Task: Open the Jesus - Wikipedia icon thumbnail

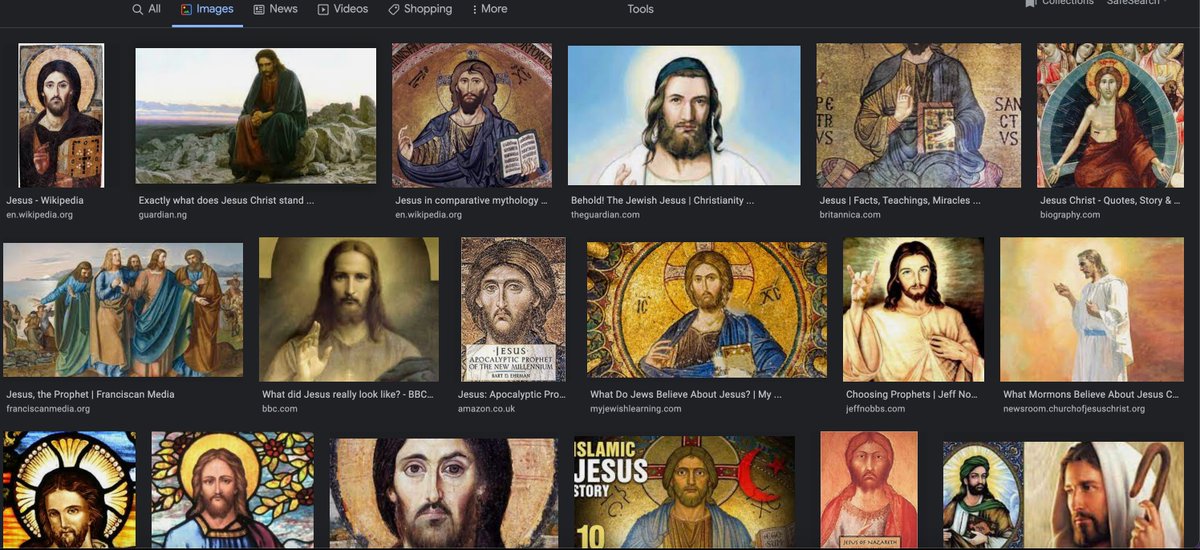Action: [61, 115]
